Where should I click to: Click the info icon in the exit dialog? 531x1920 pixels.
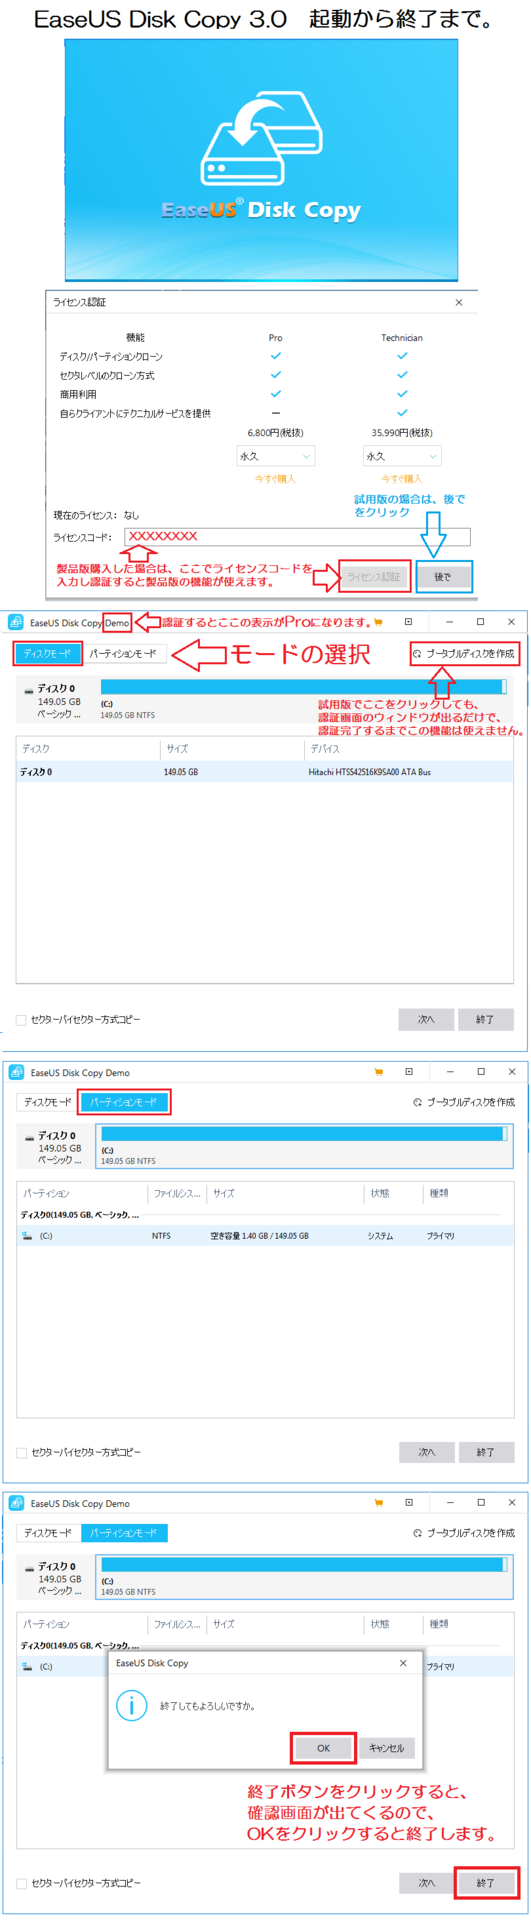tap(132, 1705)
